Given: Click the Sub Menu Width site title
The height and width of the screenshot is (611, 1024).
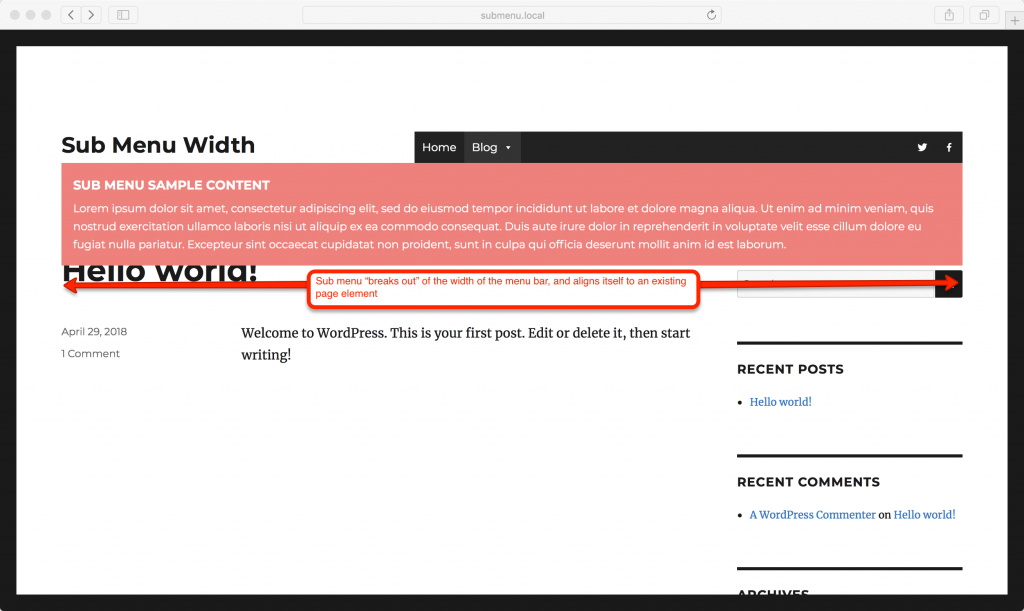Looking at the screenshot, I should pos(158,145).
